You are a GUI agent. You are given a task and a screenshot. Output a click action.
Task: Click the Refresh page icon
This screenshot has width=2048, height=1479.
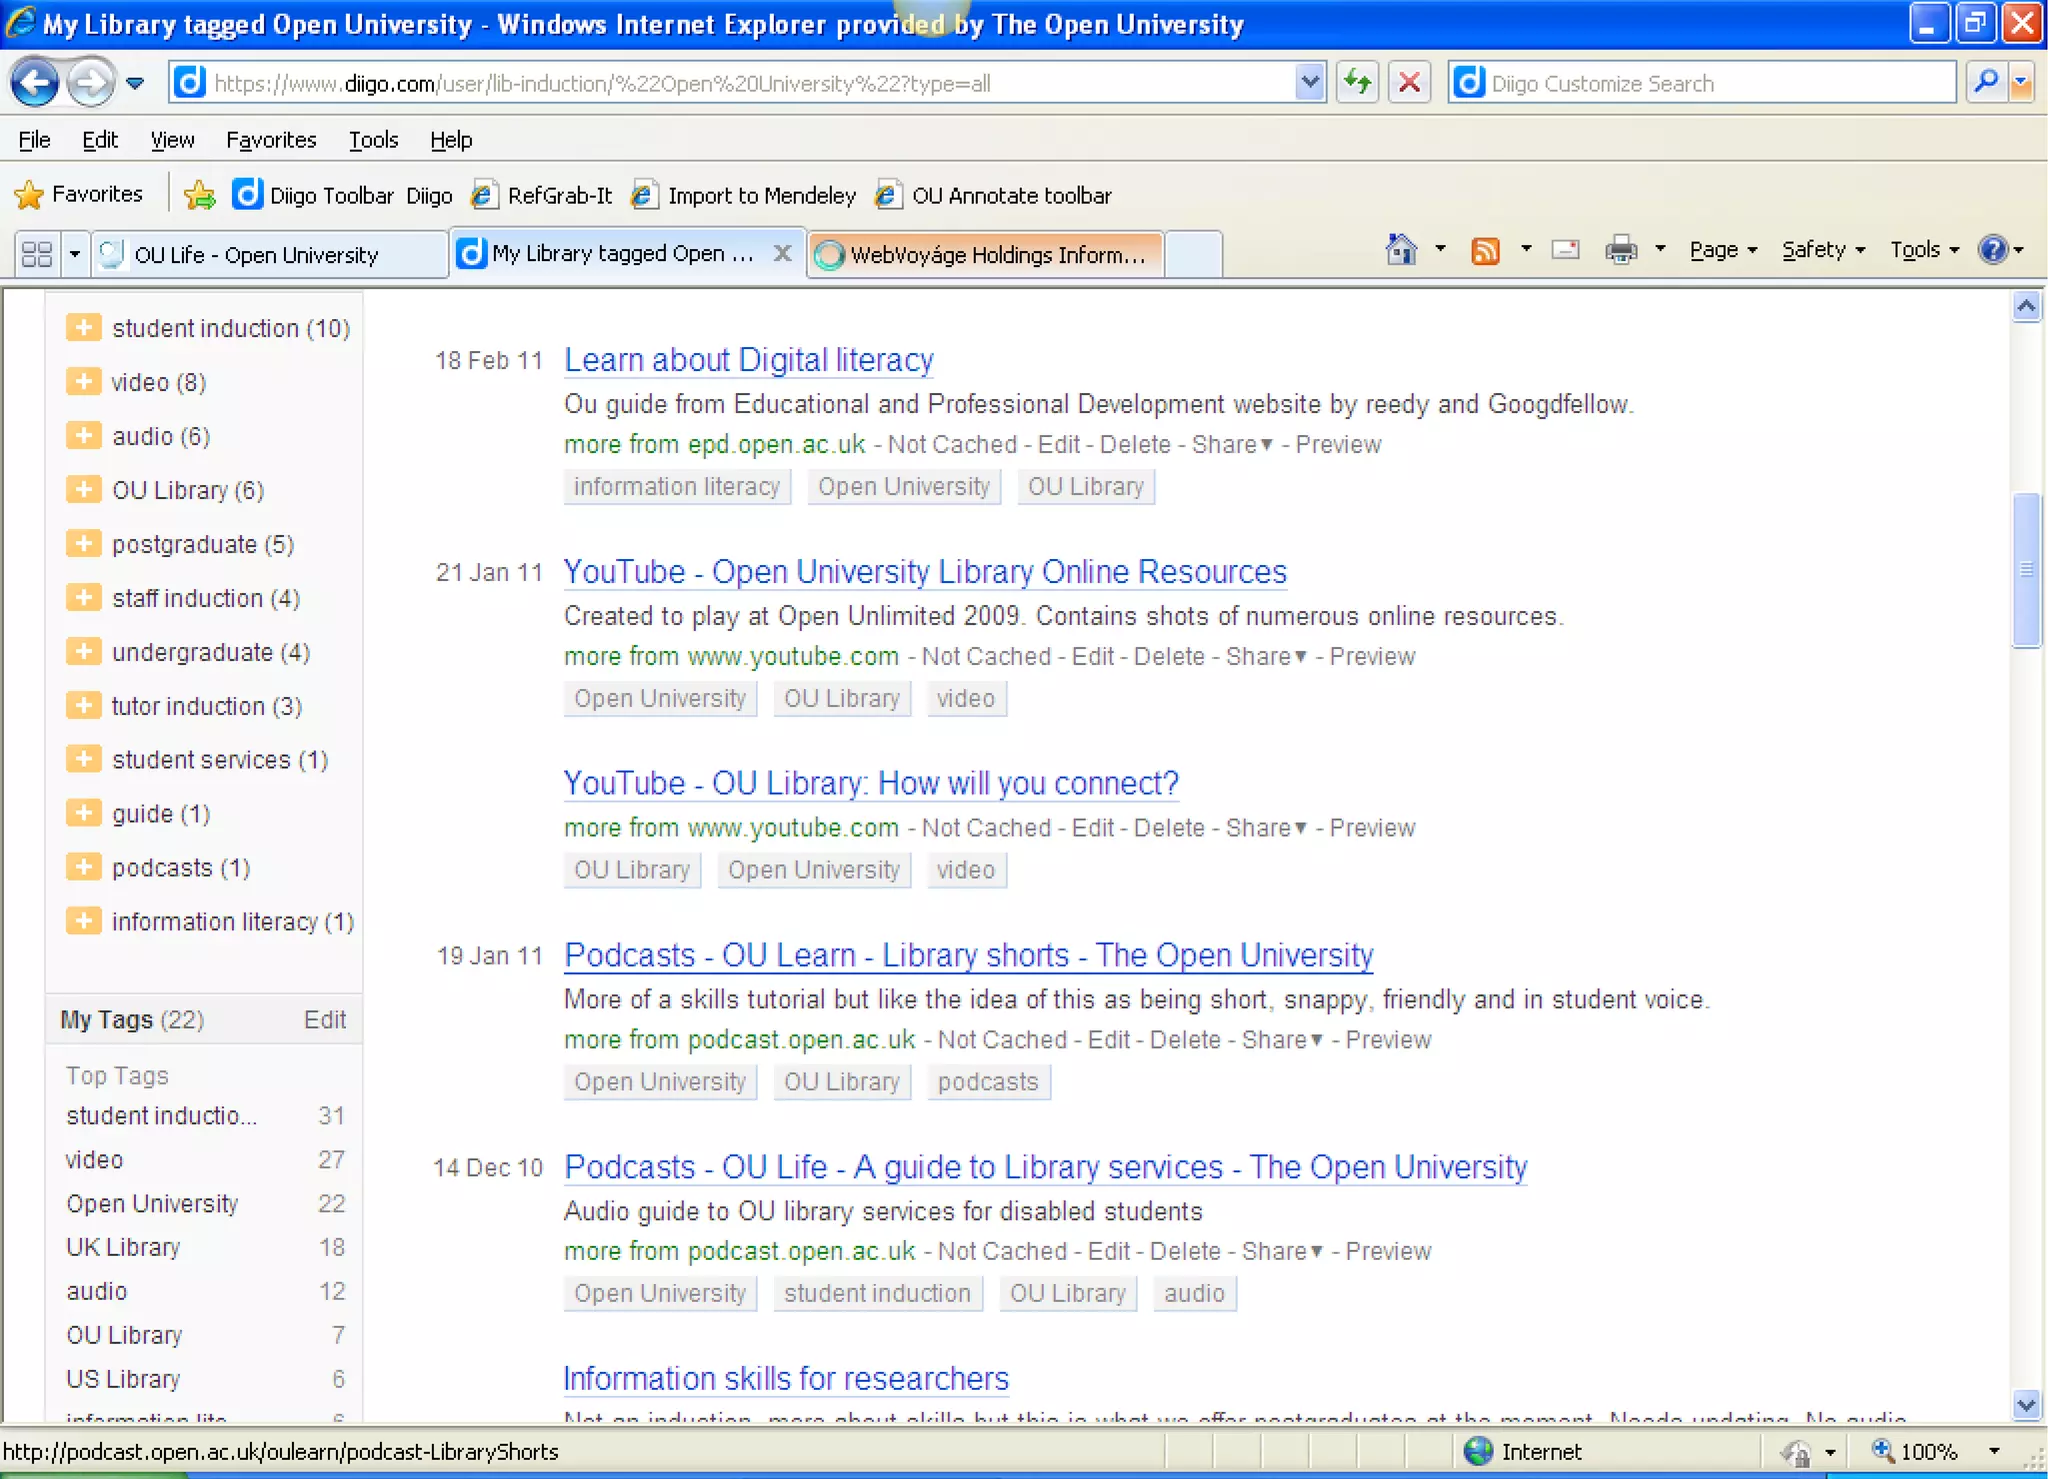[x=1357, y=83]
